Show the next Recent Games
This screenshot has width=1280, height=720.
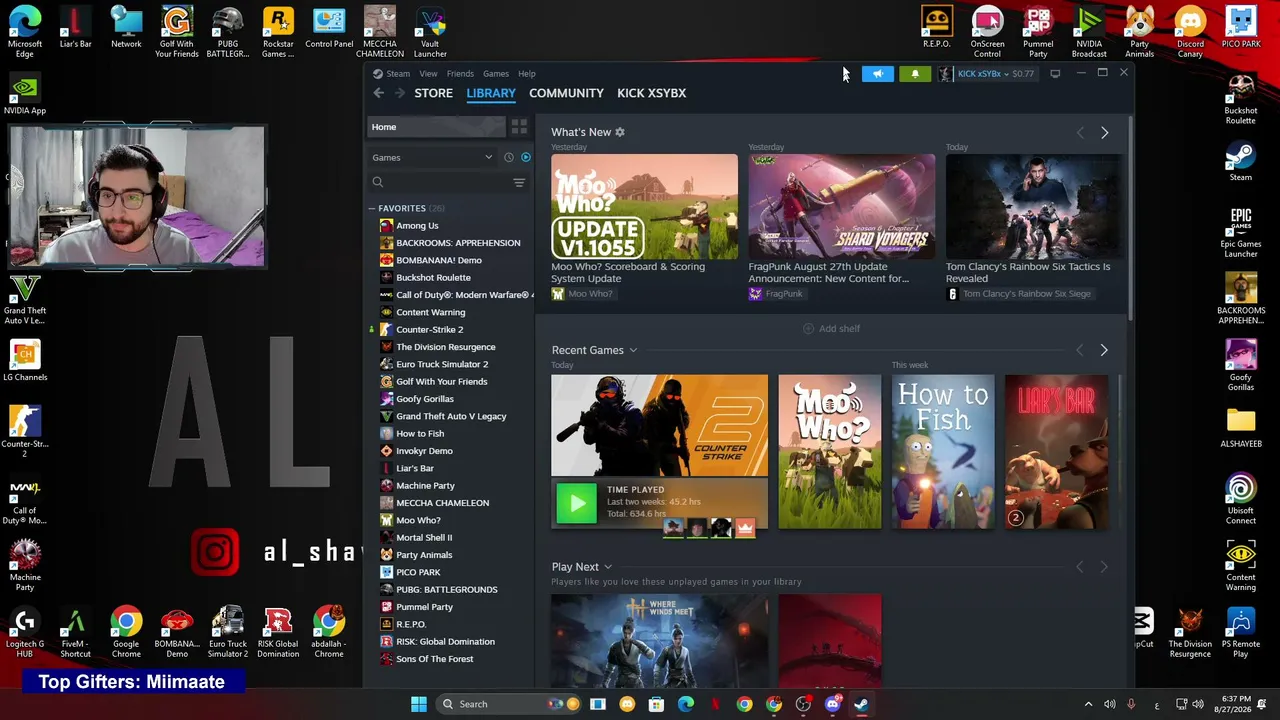pos(1104,350)
